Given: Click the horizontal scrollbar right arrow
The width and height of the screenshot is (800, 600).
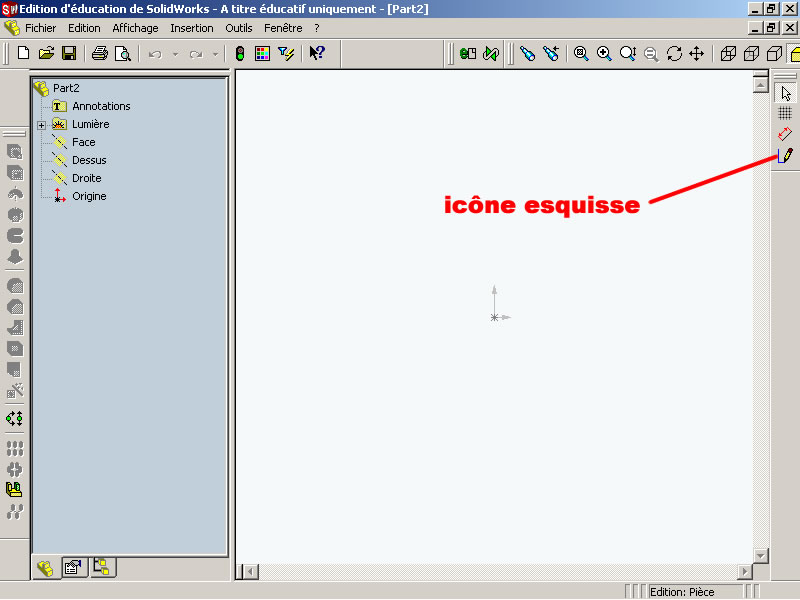Looking at the screenshot, I should coord(744,572).
